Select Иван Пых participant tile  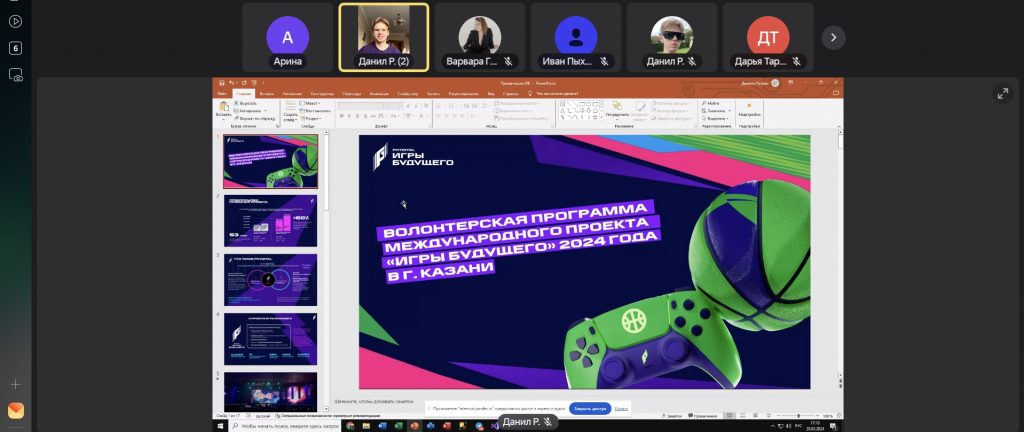point(576,37)
